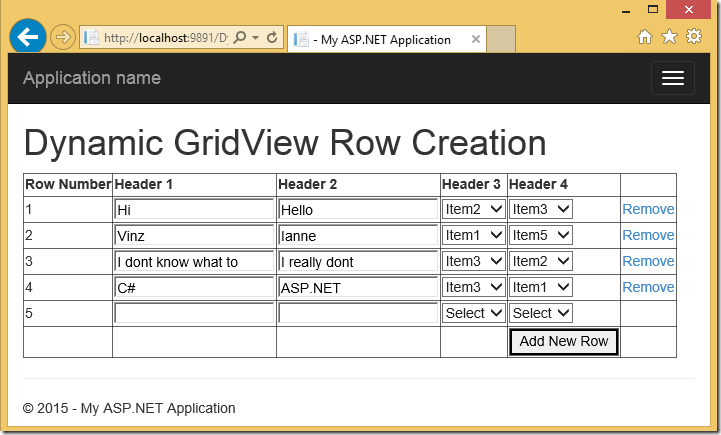Open Header 4 dropdown in row 4 (Item1)
721x435 pixels.
540,287
